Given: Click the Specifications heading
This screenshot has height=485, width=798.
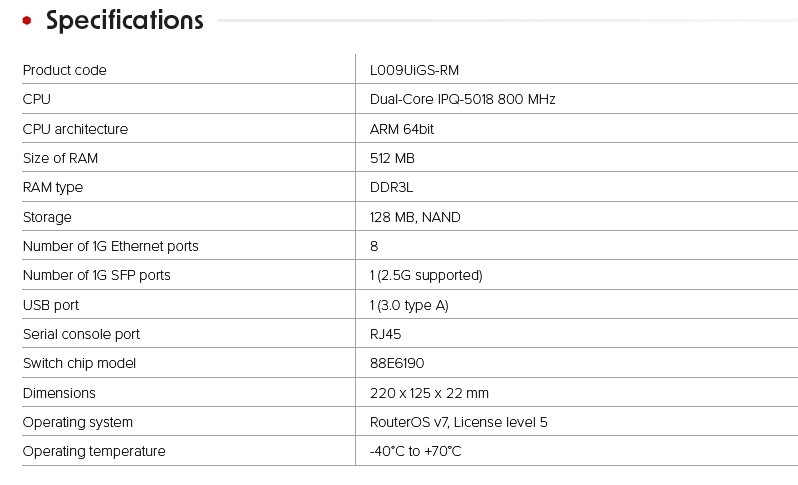Looking at the screenshot, I should pos(124,20).
